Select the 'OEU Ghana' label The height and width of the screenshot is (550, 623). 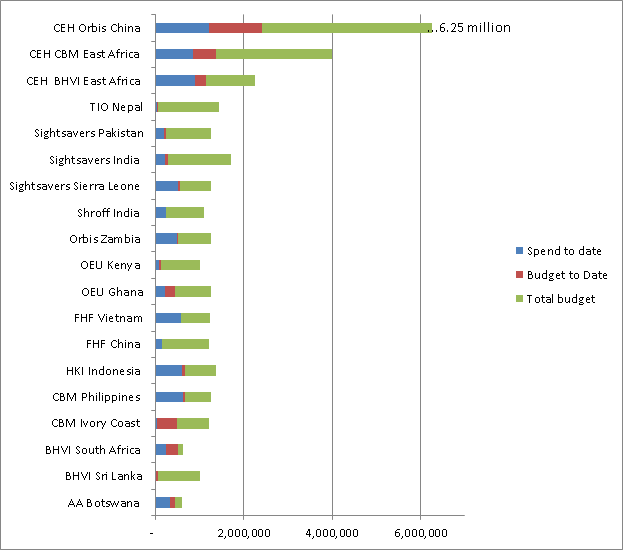(112, 292)
